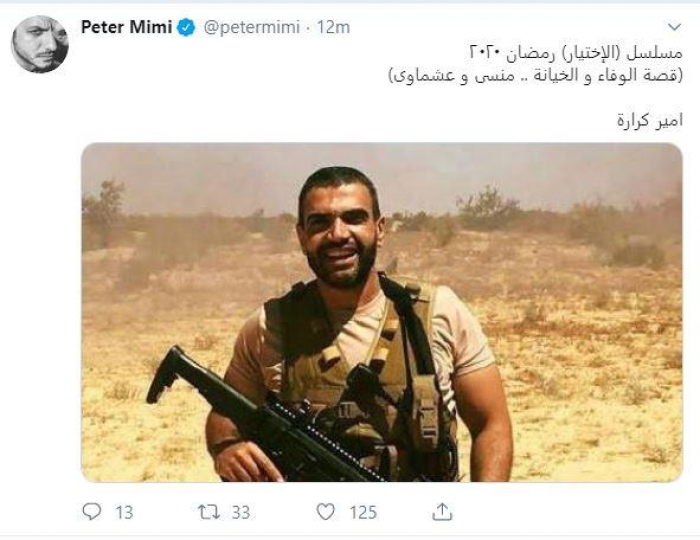This screenshot has width=700, height=540.
Task: Click the reply speech bubble icon
Action: tap(92, 512)
